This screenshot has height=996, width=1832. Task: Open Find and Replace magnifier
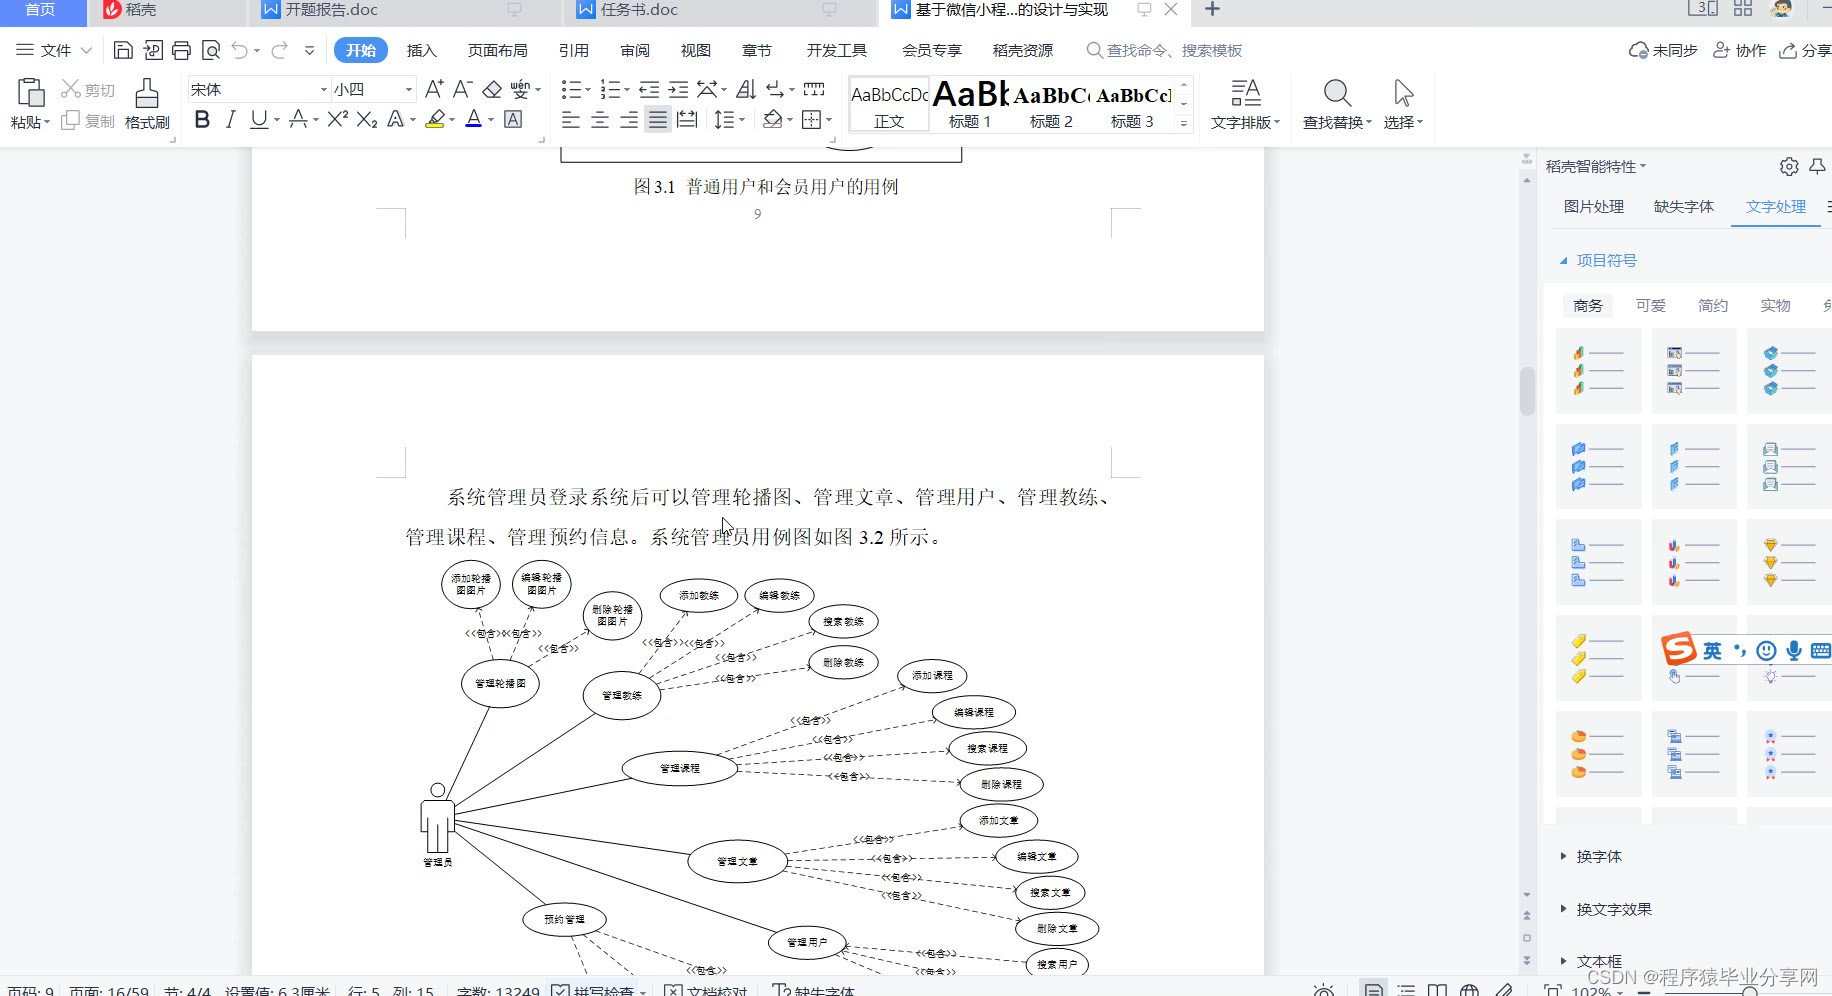pyautogui.click(x=1337, y=93)
